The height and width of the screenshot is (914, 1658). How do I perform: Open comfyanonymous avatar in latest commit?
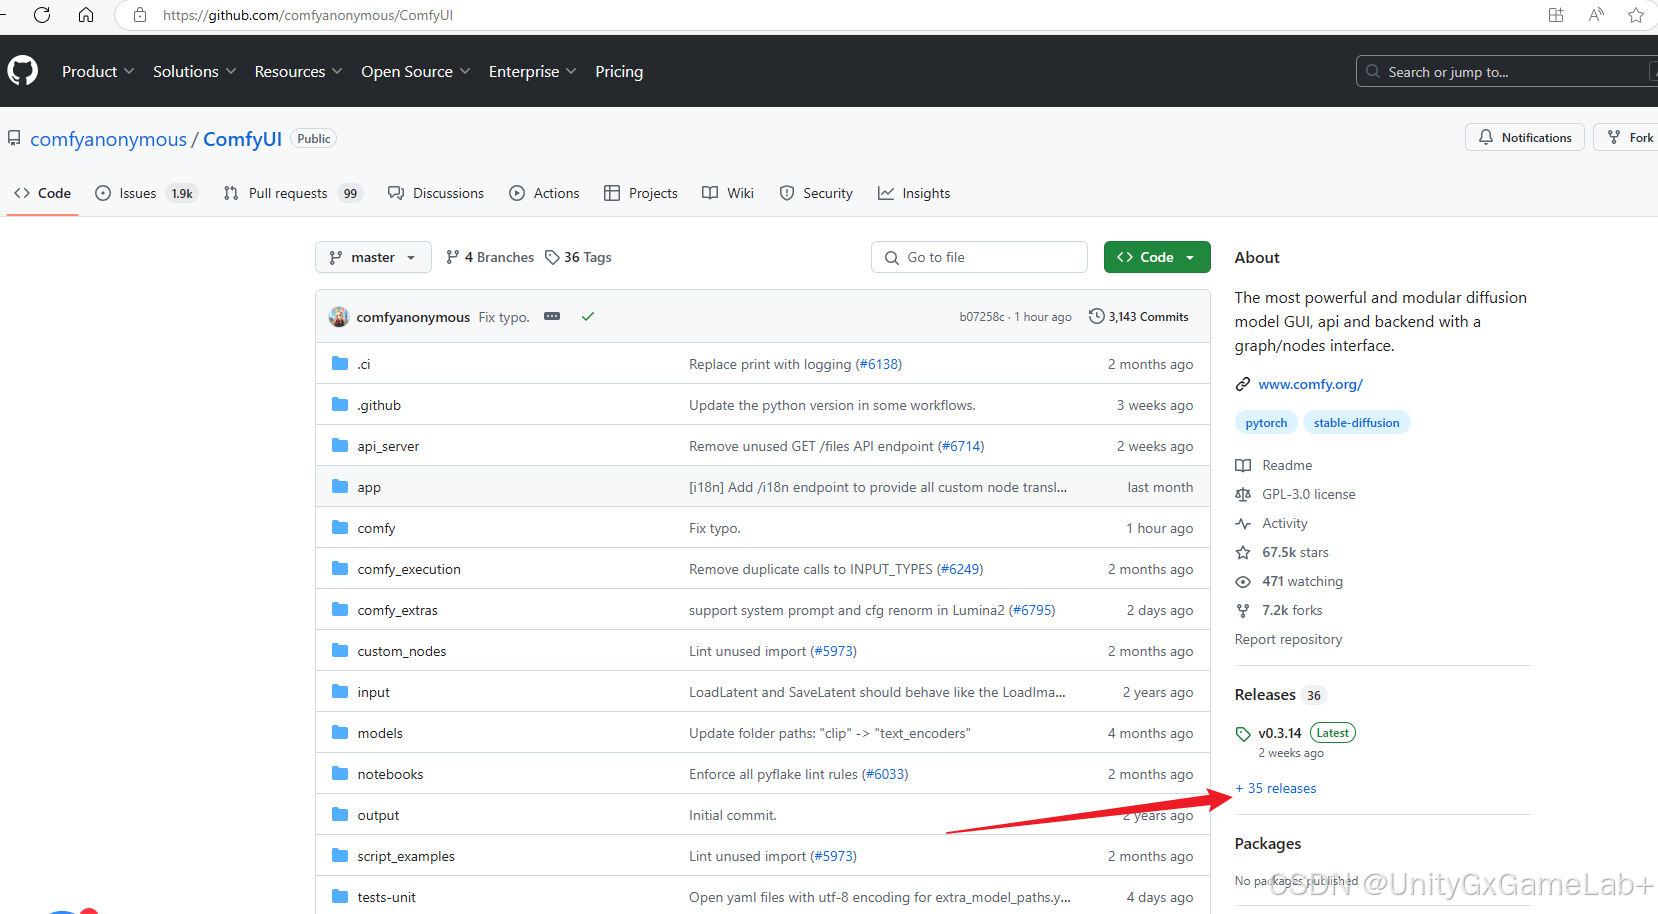[339, 317]
